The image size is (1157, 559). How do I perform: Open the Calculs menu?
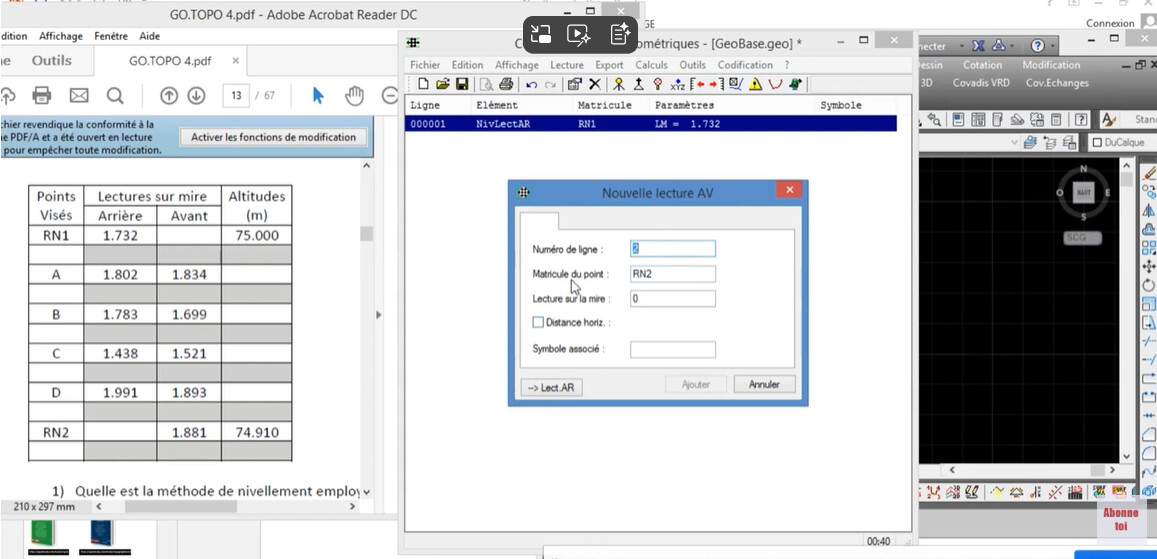651,65
